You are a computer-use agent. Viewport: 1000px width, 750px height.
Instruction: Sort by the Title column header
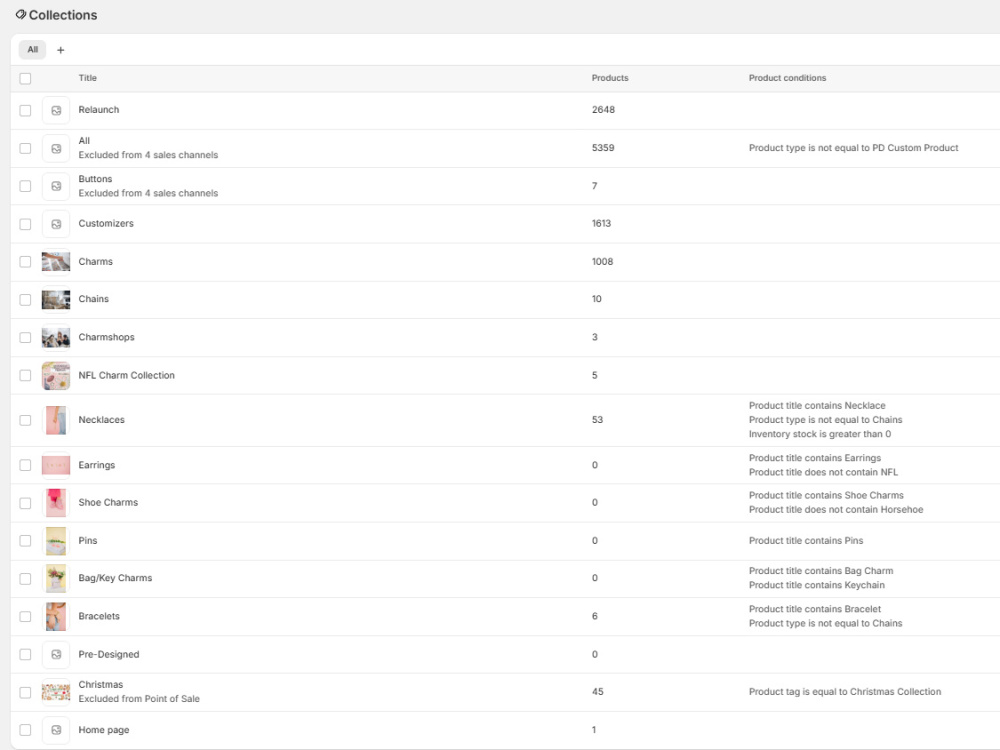pyautogui.click(x=87, y=78)
